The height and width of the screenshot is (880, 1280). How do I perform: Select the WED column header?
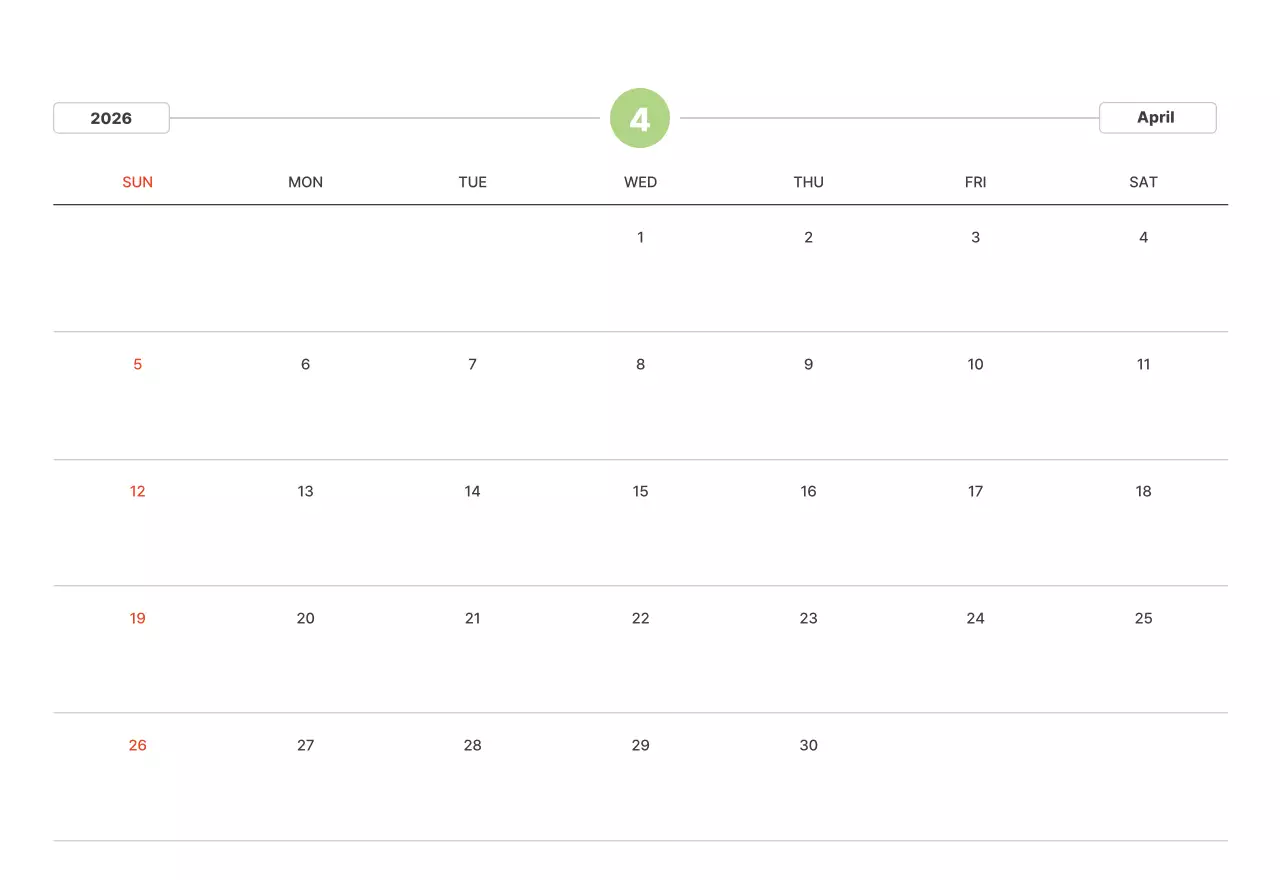tap(640, 182)
